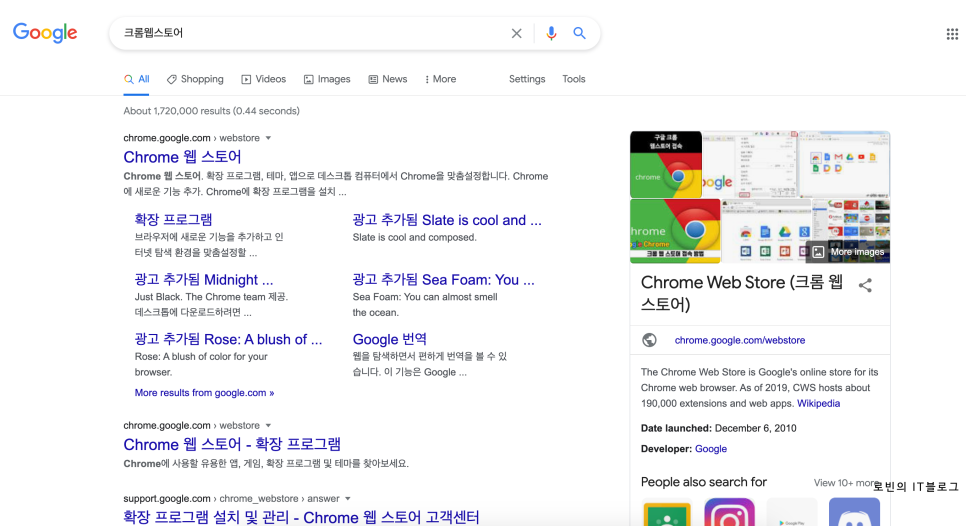This screenshot has width=966, height=526.
Task: Expand dropdown arrow of first chrome.google.com result
Action: 268,138
